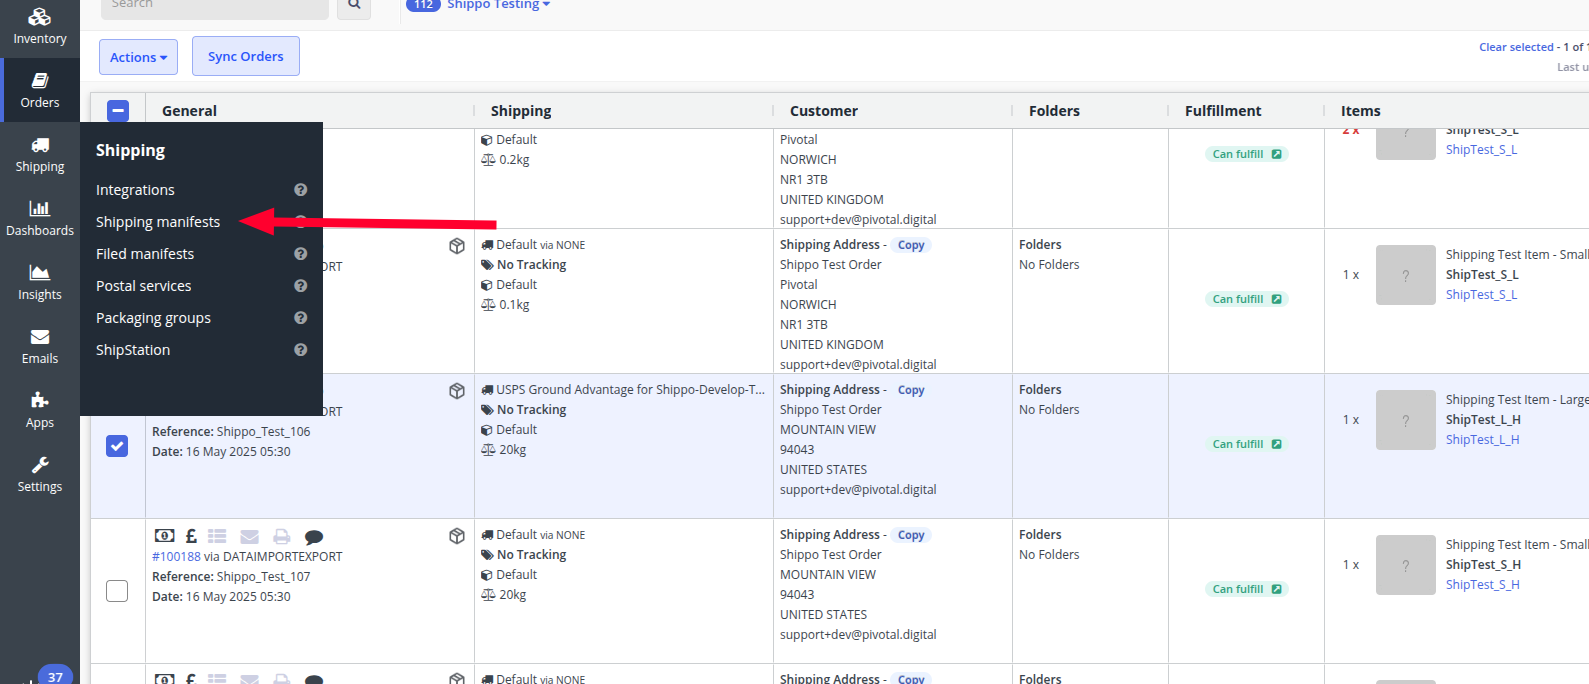Uncheck the Shippo_Test_106 order checkbox
The height and width of the screenshot is (684, 1589).
click(x=117, y=446)
